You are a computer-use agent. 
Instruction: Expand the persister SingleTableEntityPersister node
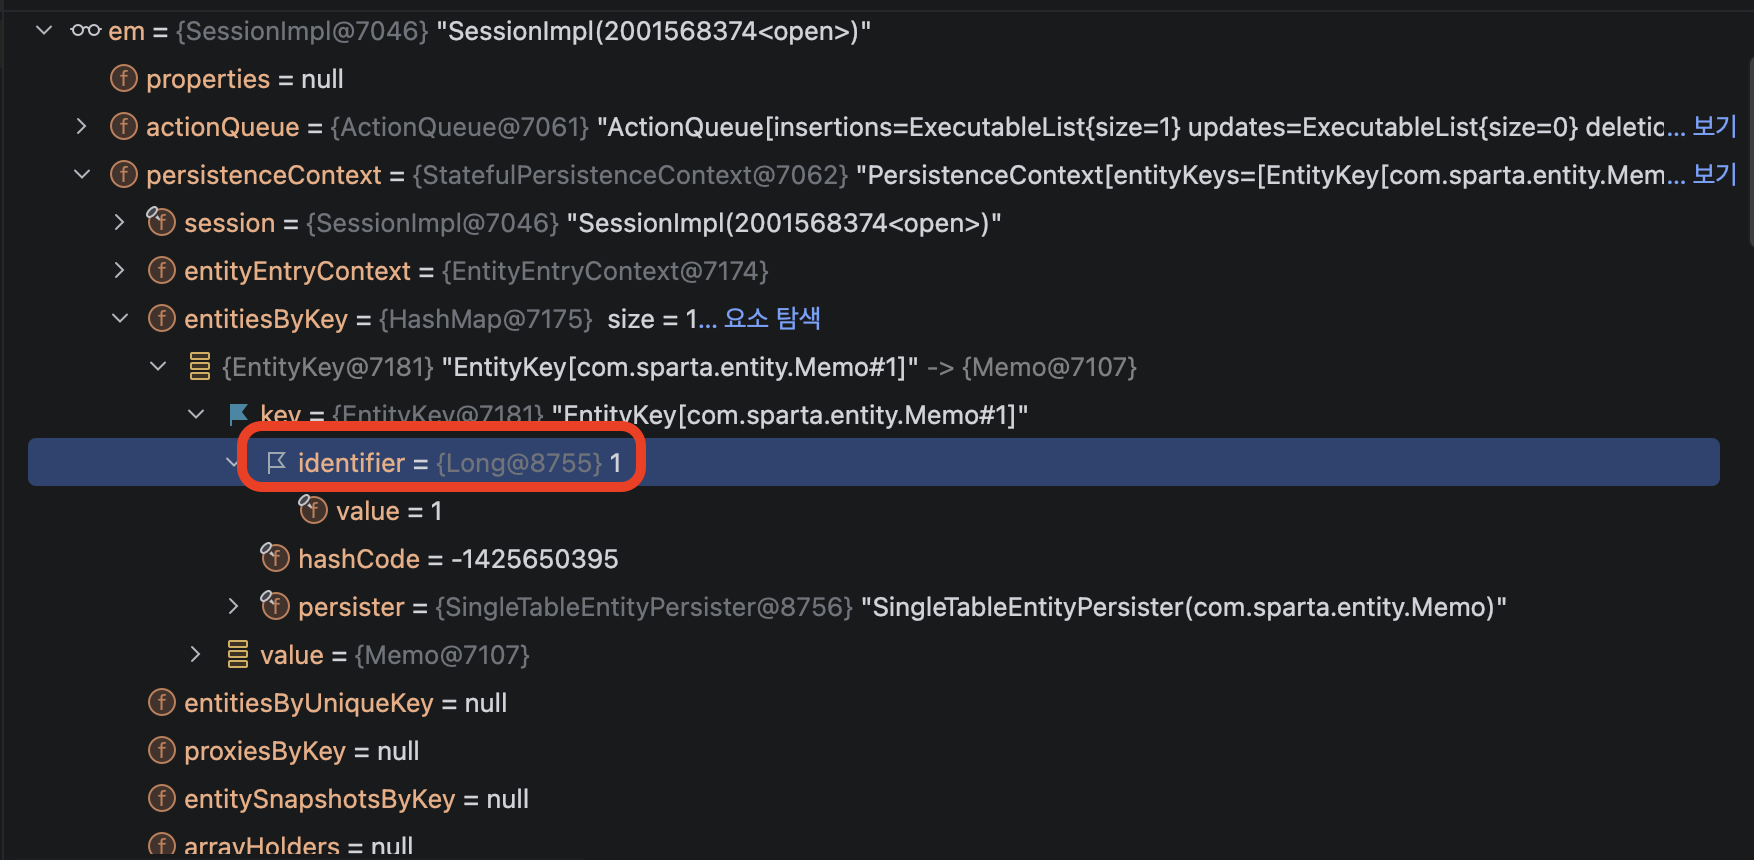pyautogui.click(x=233, y=607)
